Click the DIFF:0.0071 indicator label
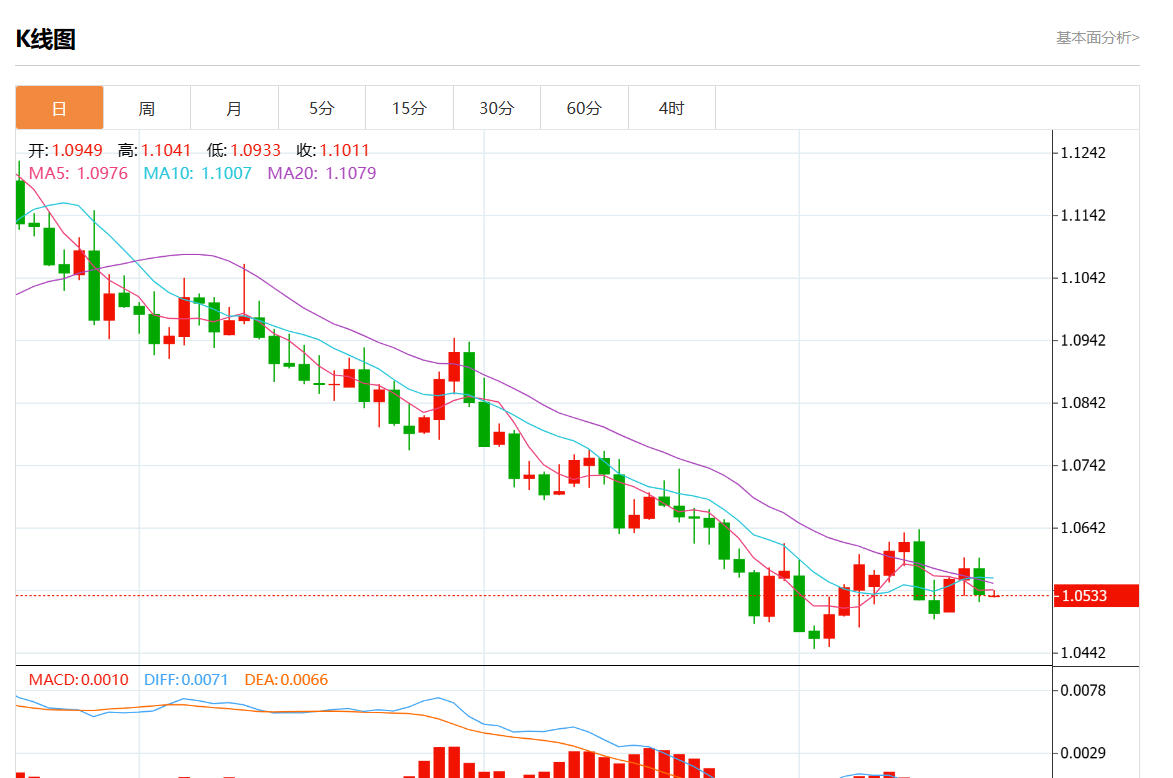 click(x=186, y=680)
